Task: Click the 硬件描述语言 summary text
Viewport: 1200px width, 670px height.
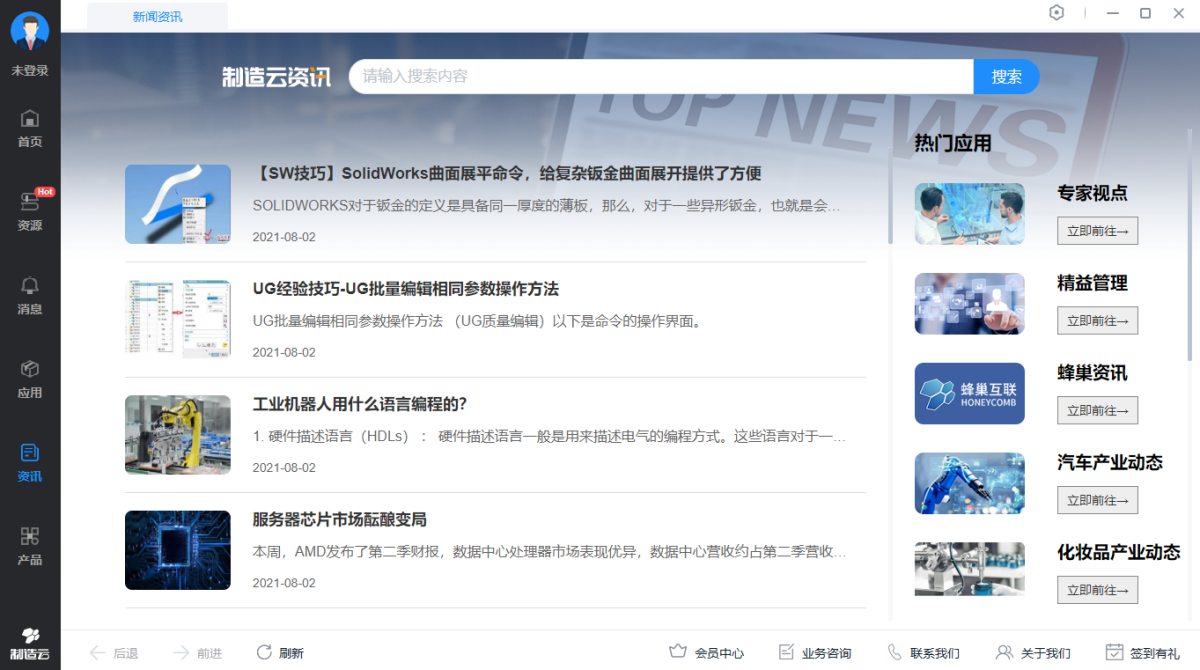Action: [x=549, y=437]
